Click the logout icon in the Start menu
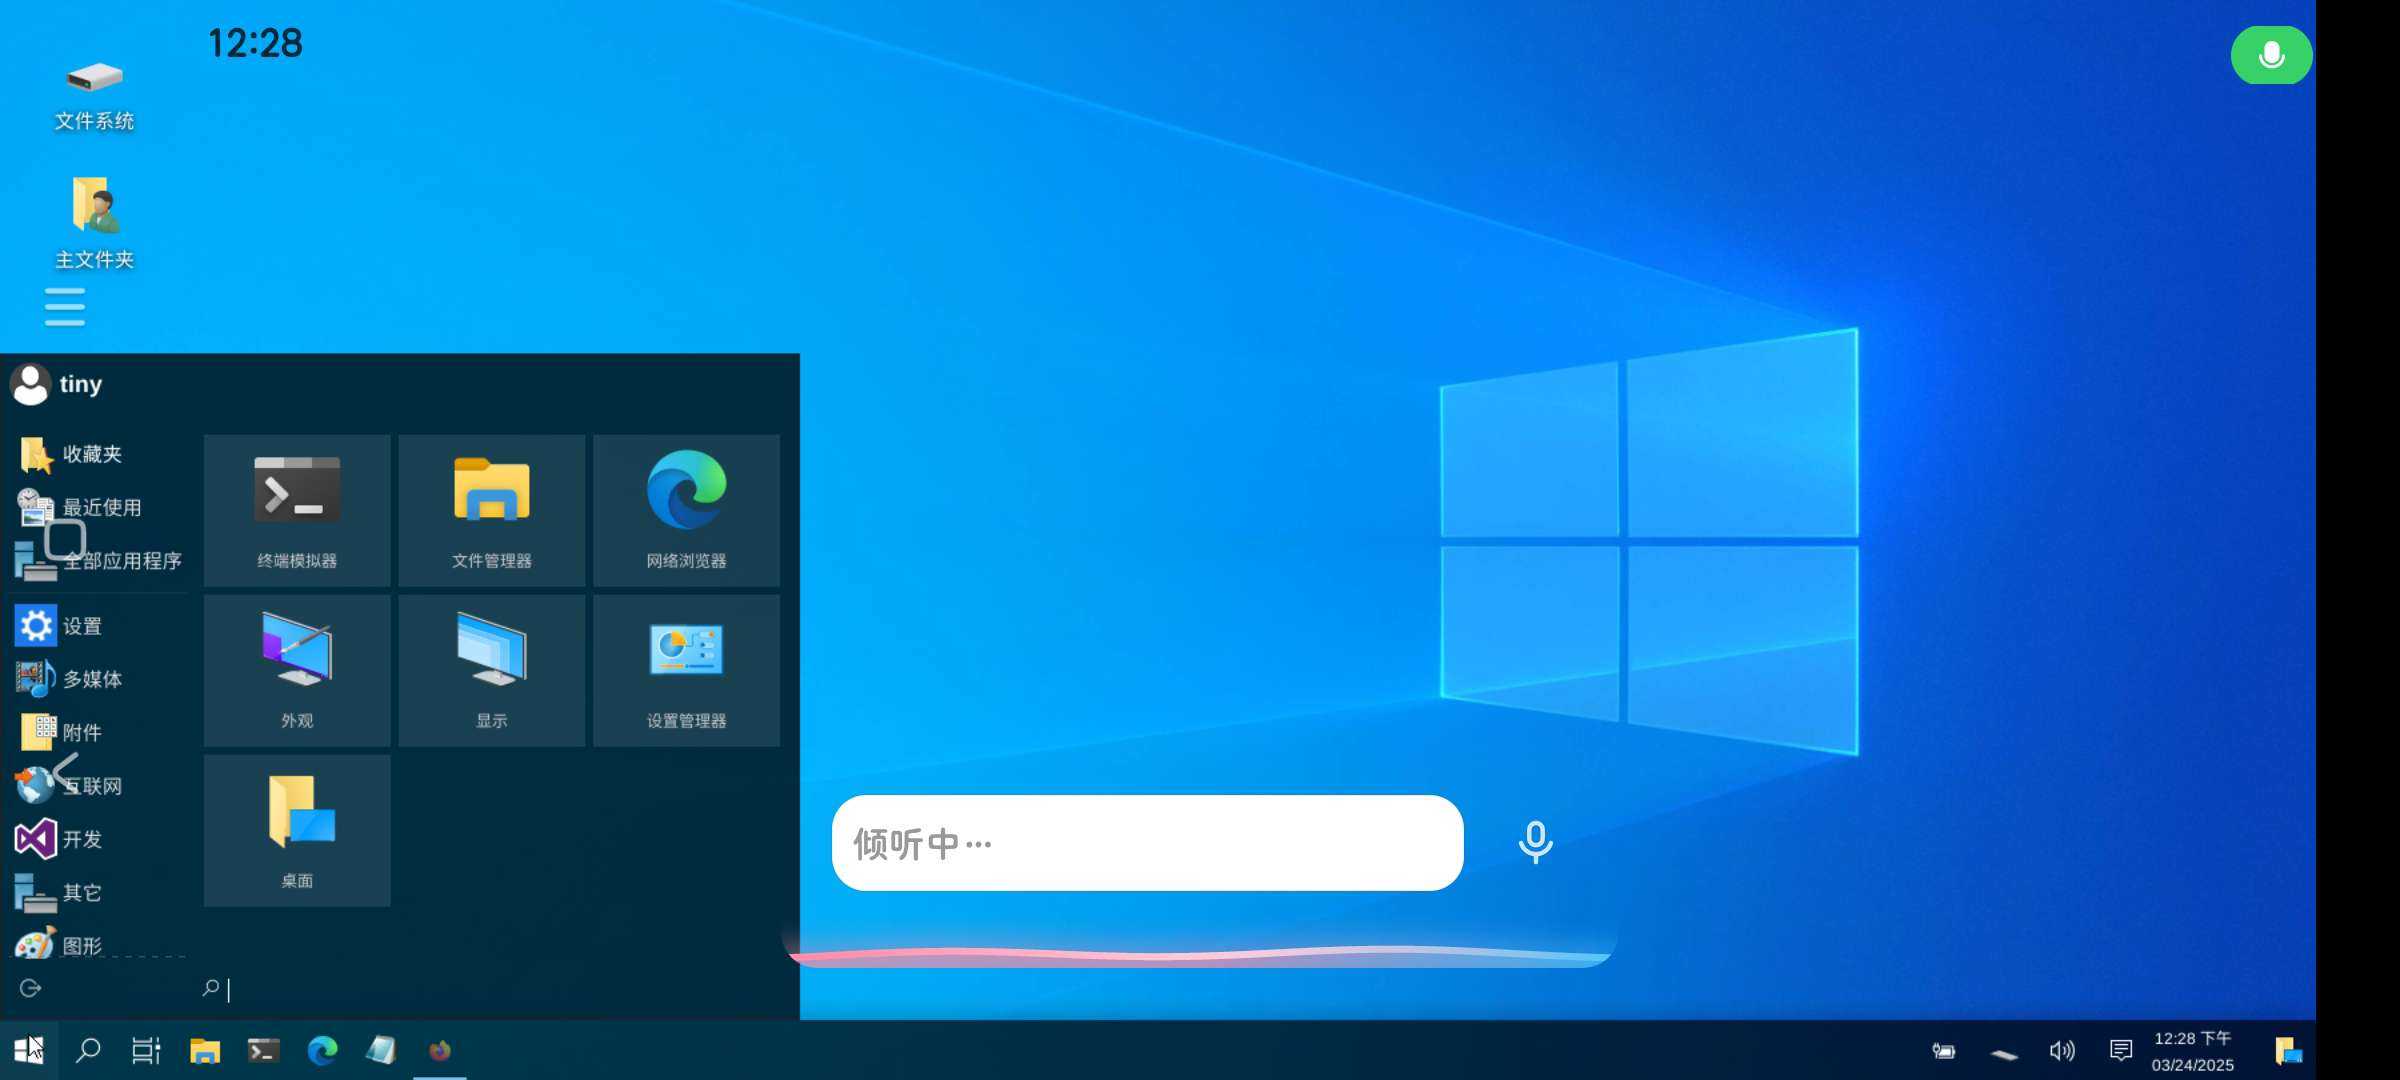The width and height of the screenshot is (2400, 1080). 30,988
